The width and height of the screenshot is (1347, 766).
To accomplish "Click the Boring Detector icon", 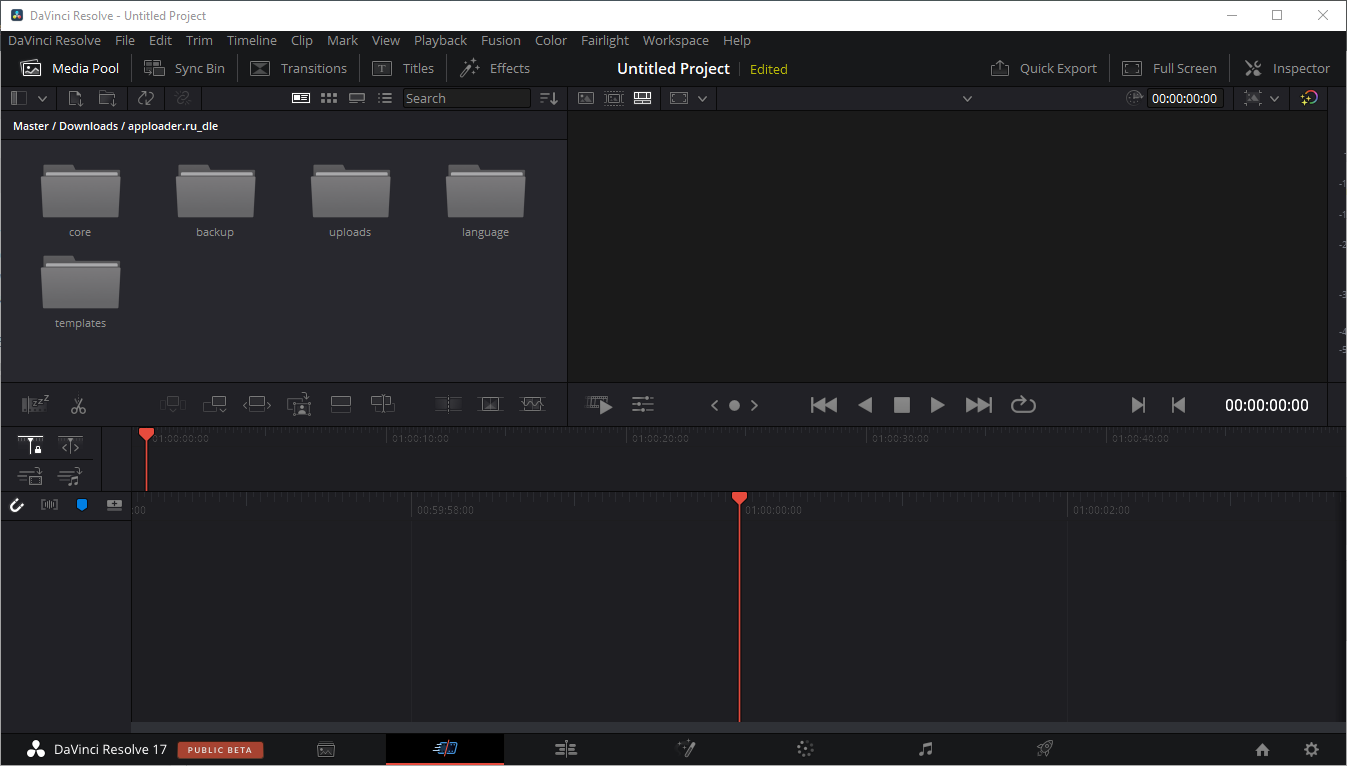I will click(x=35, y=404).
